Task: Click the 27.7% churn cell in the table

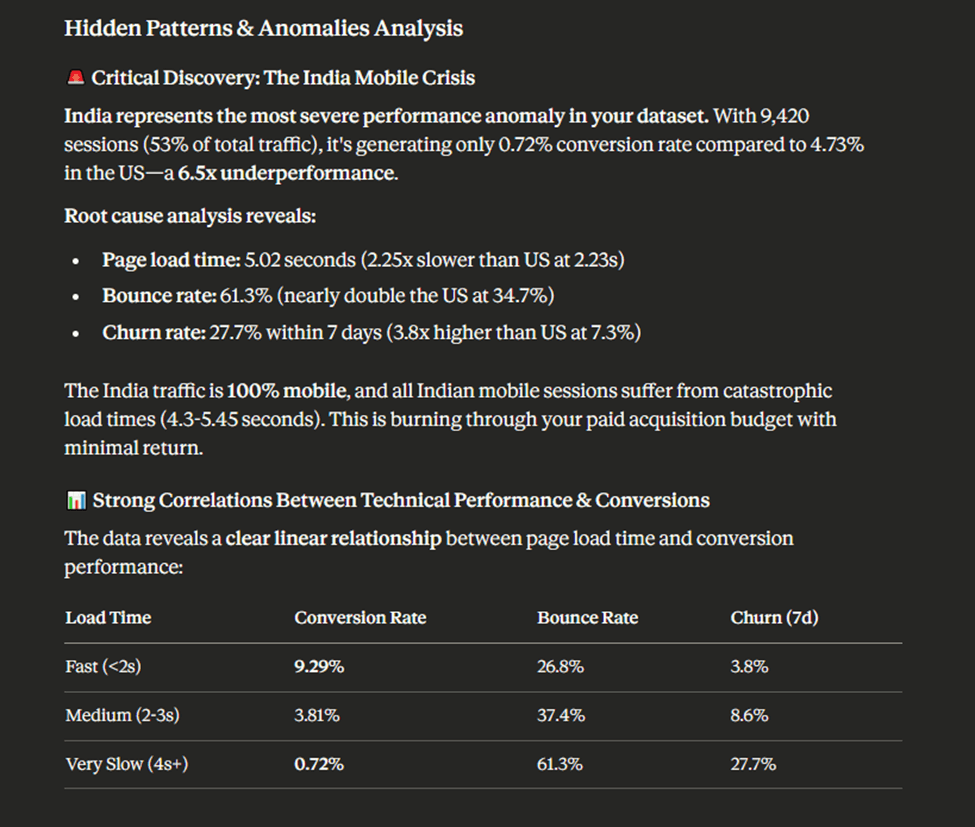Action: 753,765
